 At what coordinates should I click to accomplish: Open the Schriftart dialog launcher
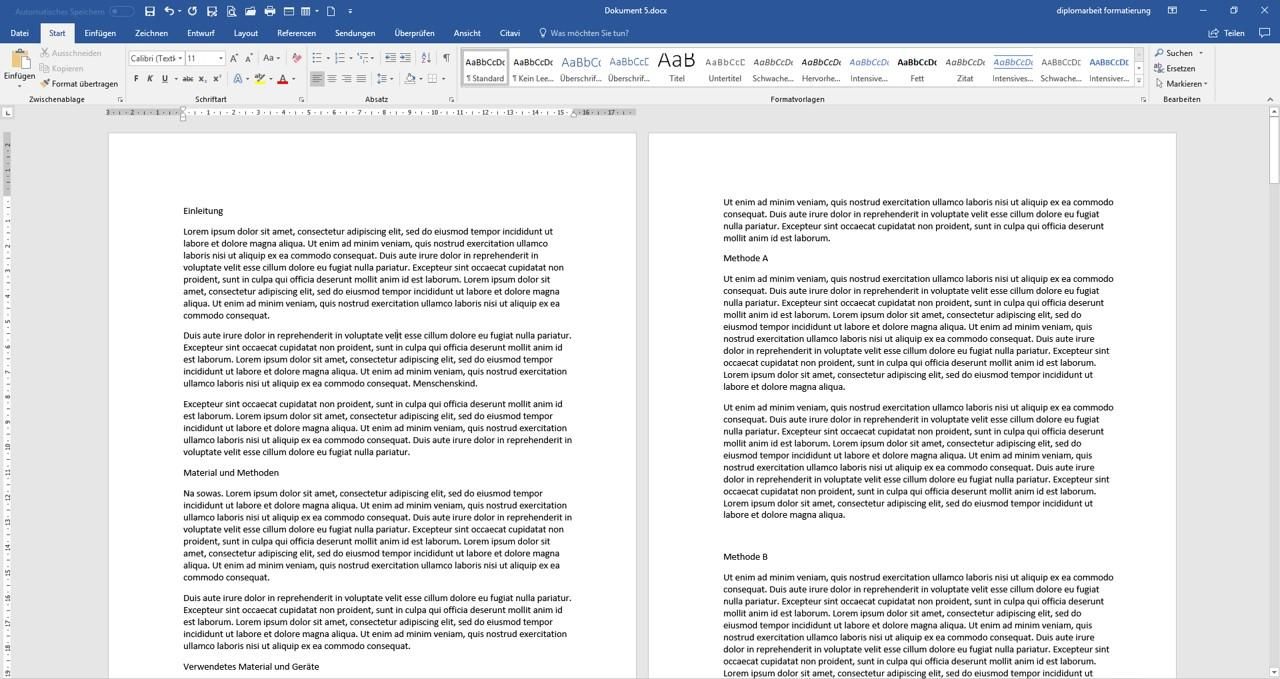pyautogui.click(x=302, y=100)
